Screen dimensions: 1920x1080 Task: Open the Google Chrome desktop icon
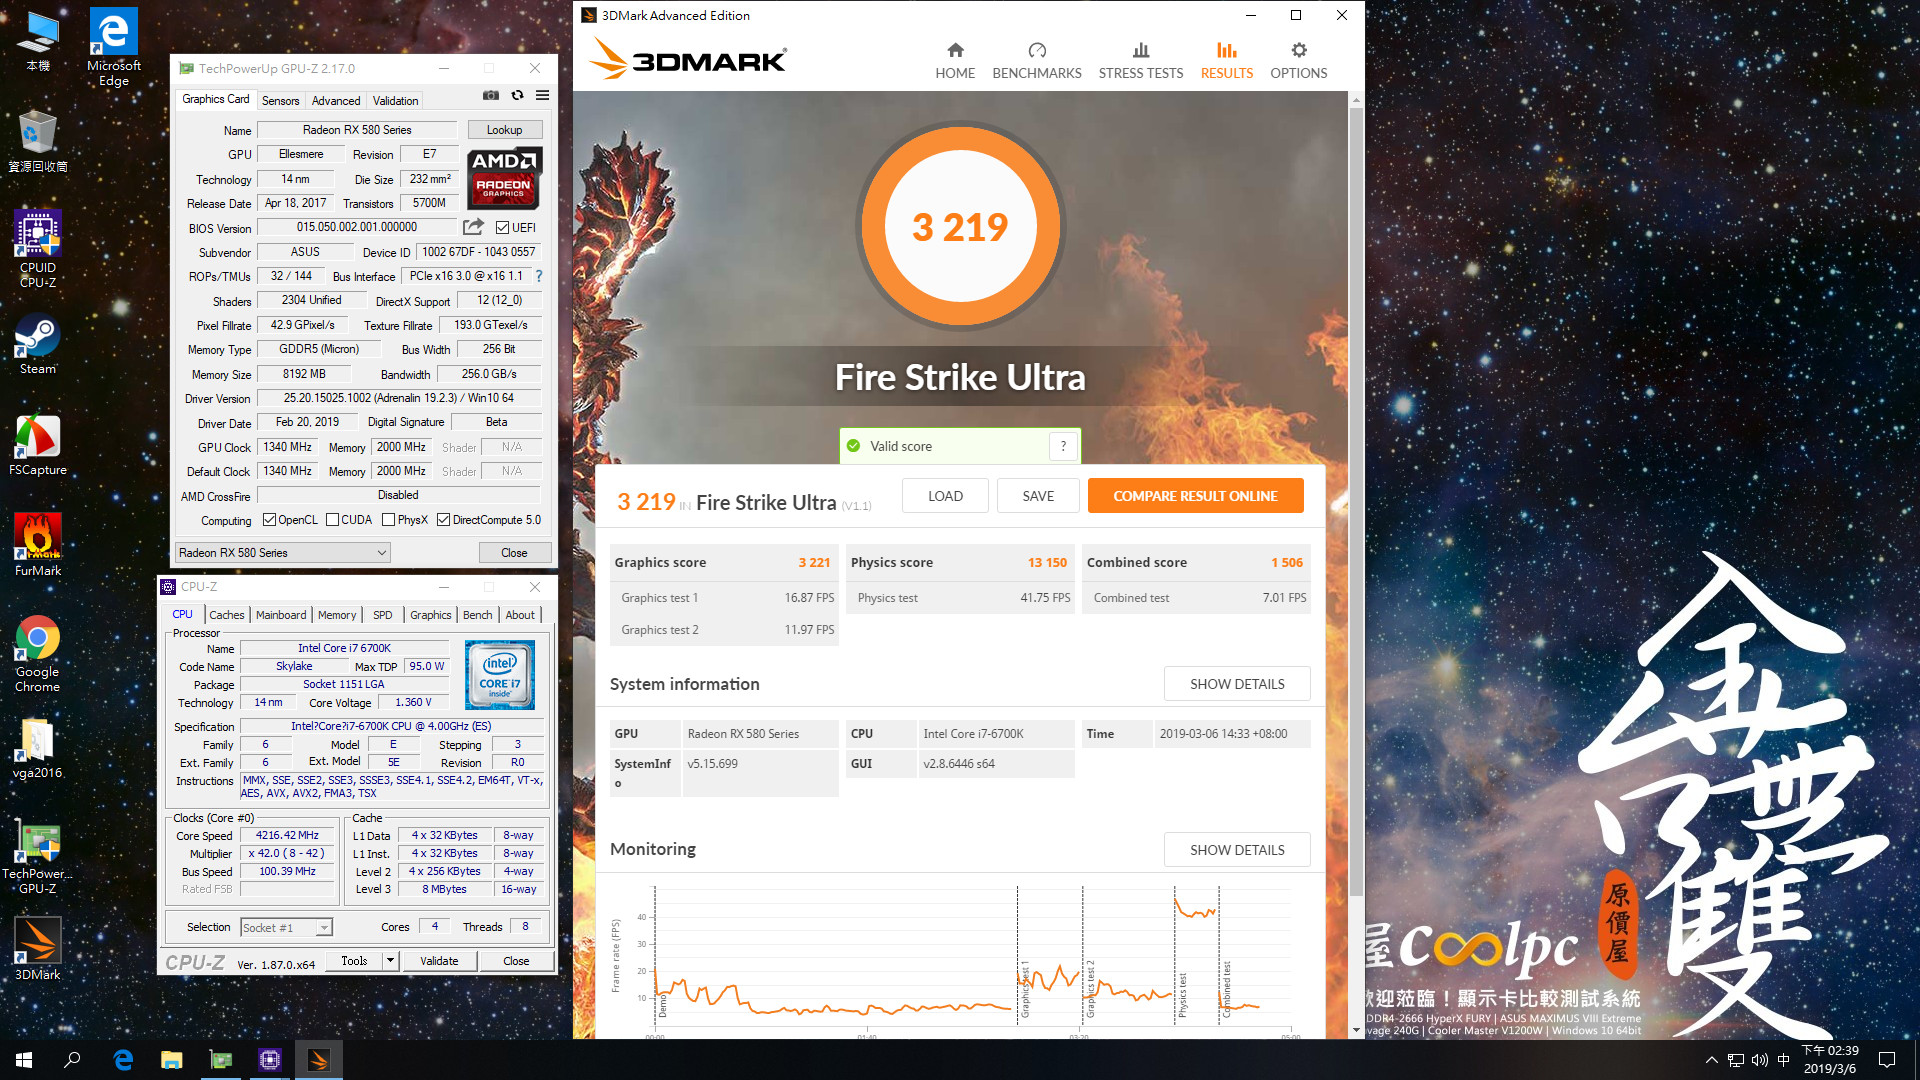38,653
